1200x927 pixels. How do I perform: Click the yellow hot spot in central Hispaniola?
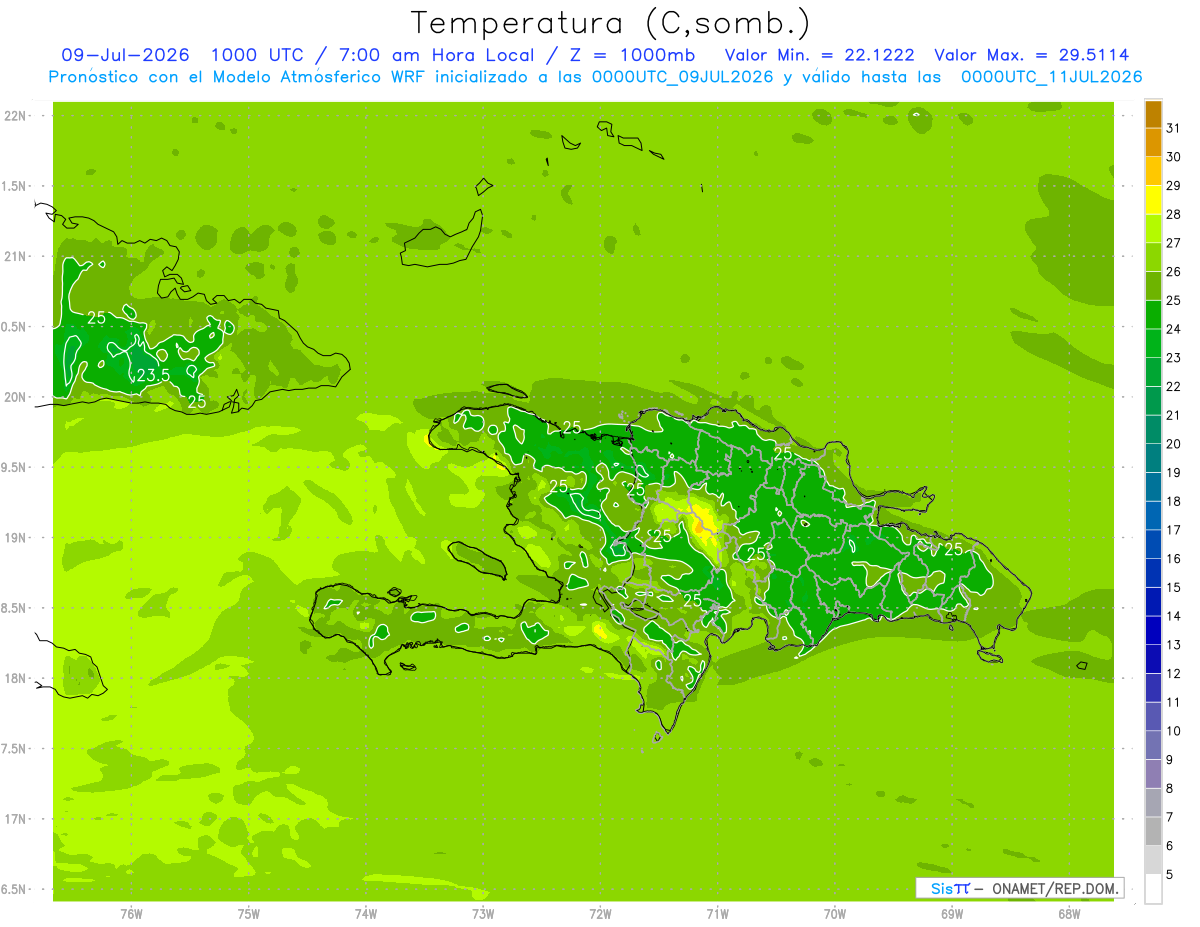[x=704, y=522]
